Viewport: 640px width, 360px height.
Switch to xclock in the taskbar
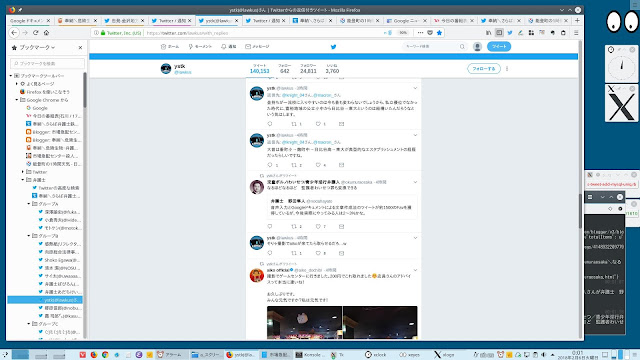(376, 355)
